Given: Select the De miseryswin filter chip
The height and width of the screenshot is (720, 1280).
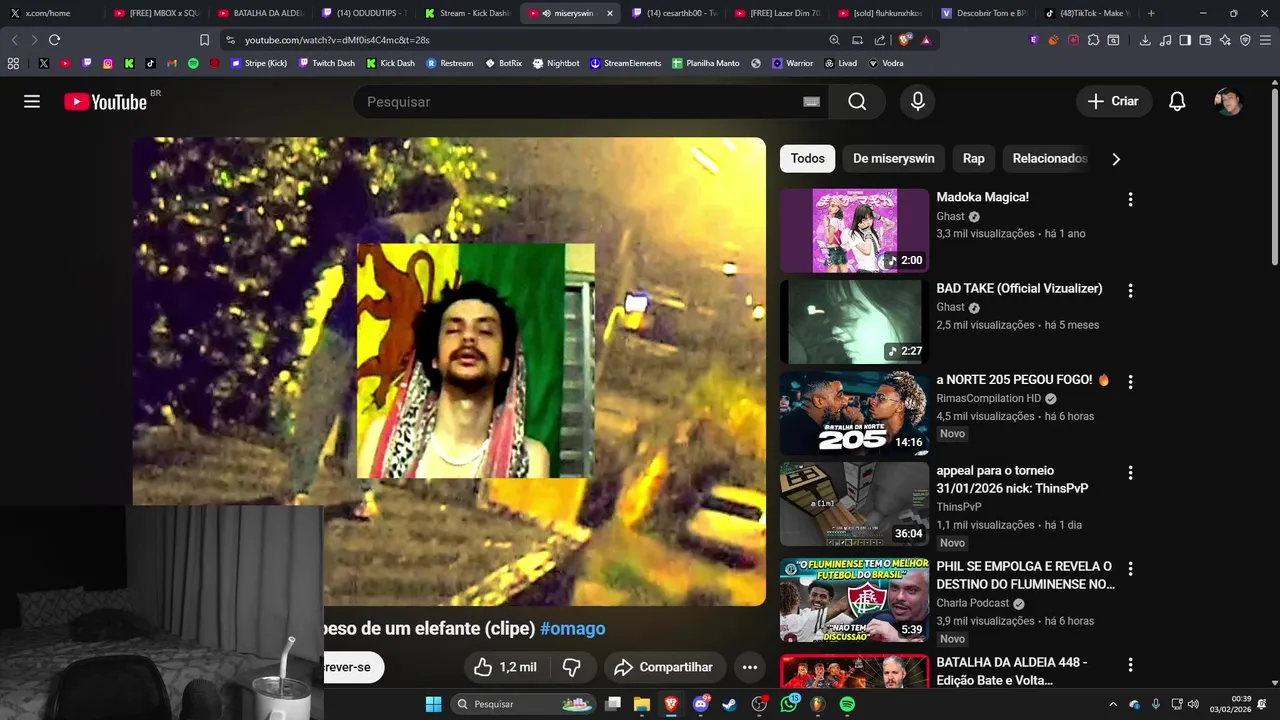Looking at the screenshot, I should [893, 158].
